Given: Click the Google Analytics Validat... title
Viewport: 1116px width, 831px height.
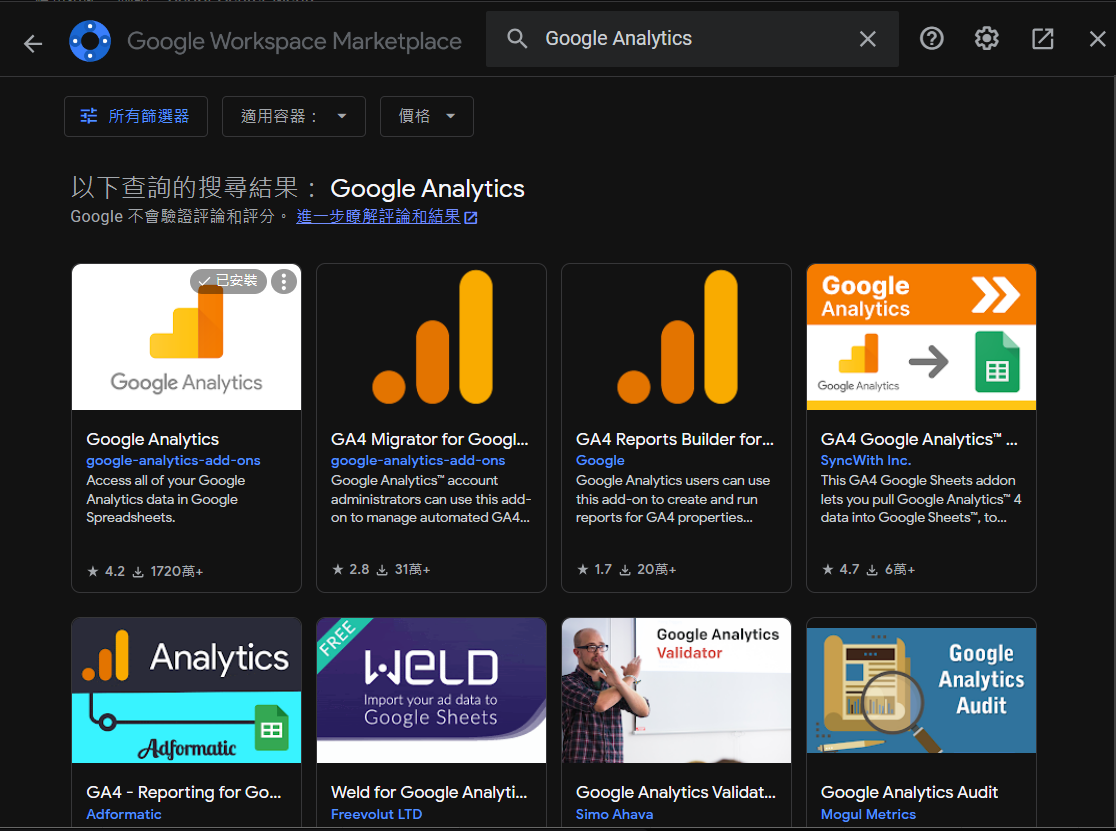Looking at the screenshot, I should coord(675,792).
